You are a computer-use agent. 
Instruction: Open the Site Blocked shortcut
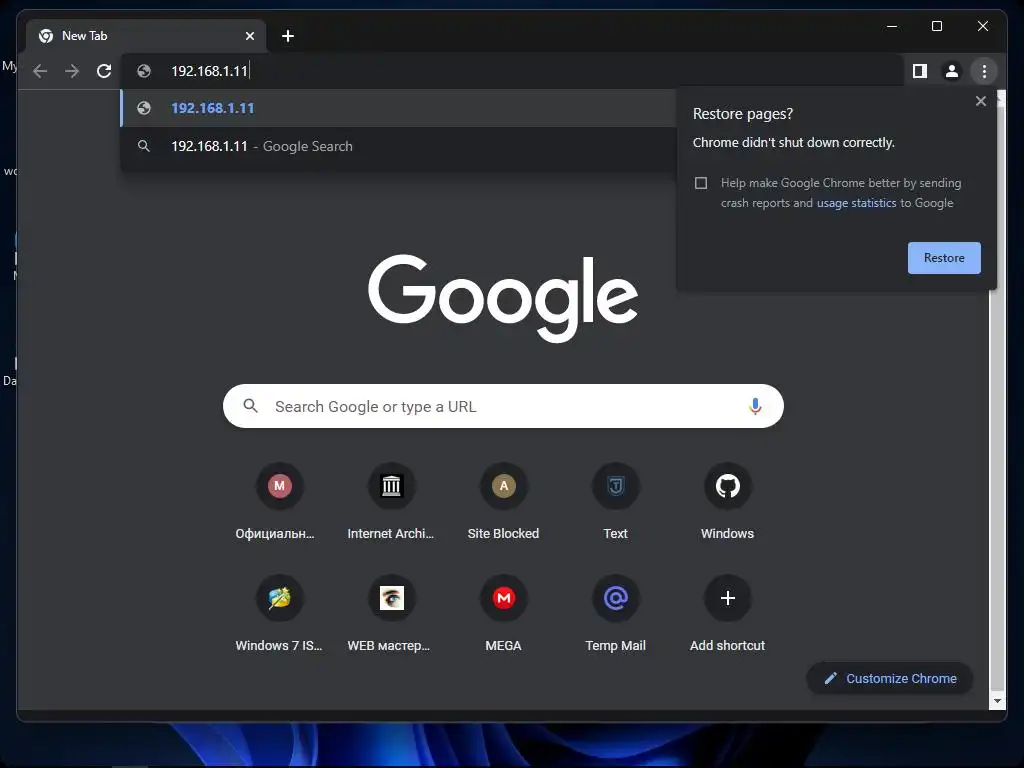point(504,502)
